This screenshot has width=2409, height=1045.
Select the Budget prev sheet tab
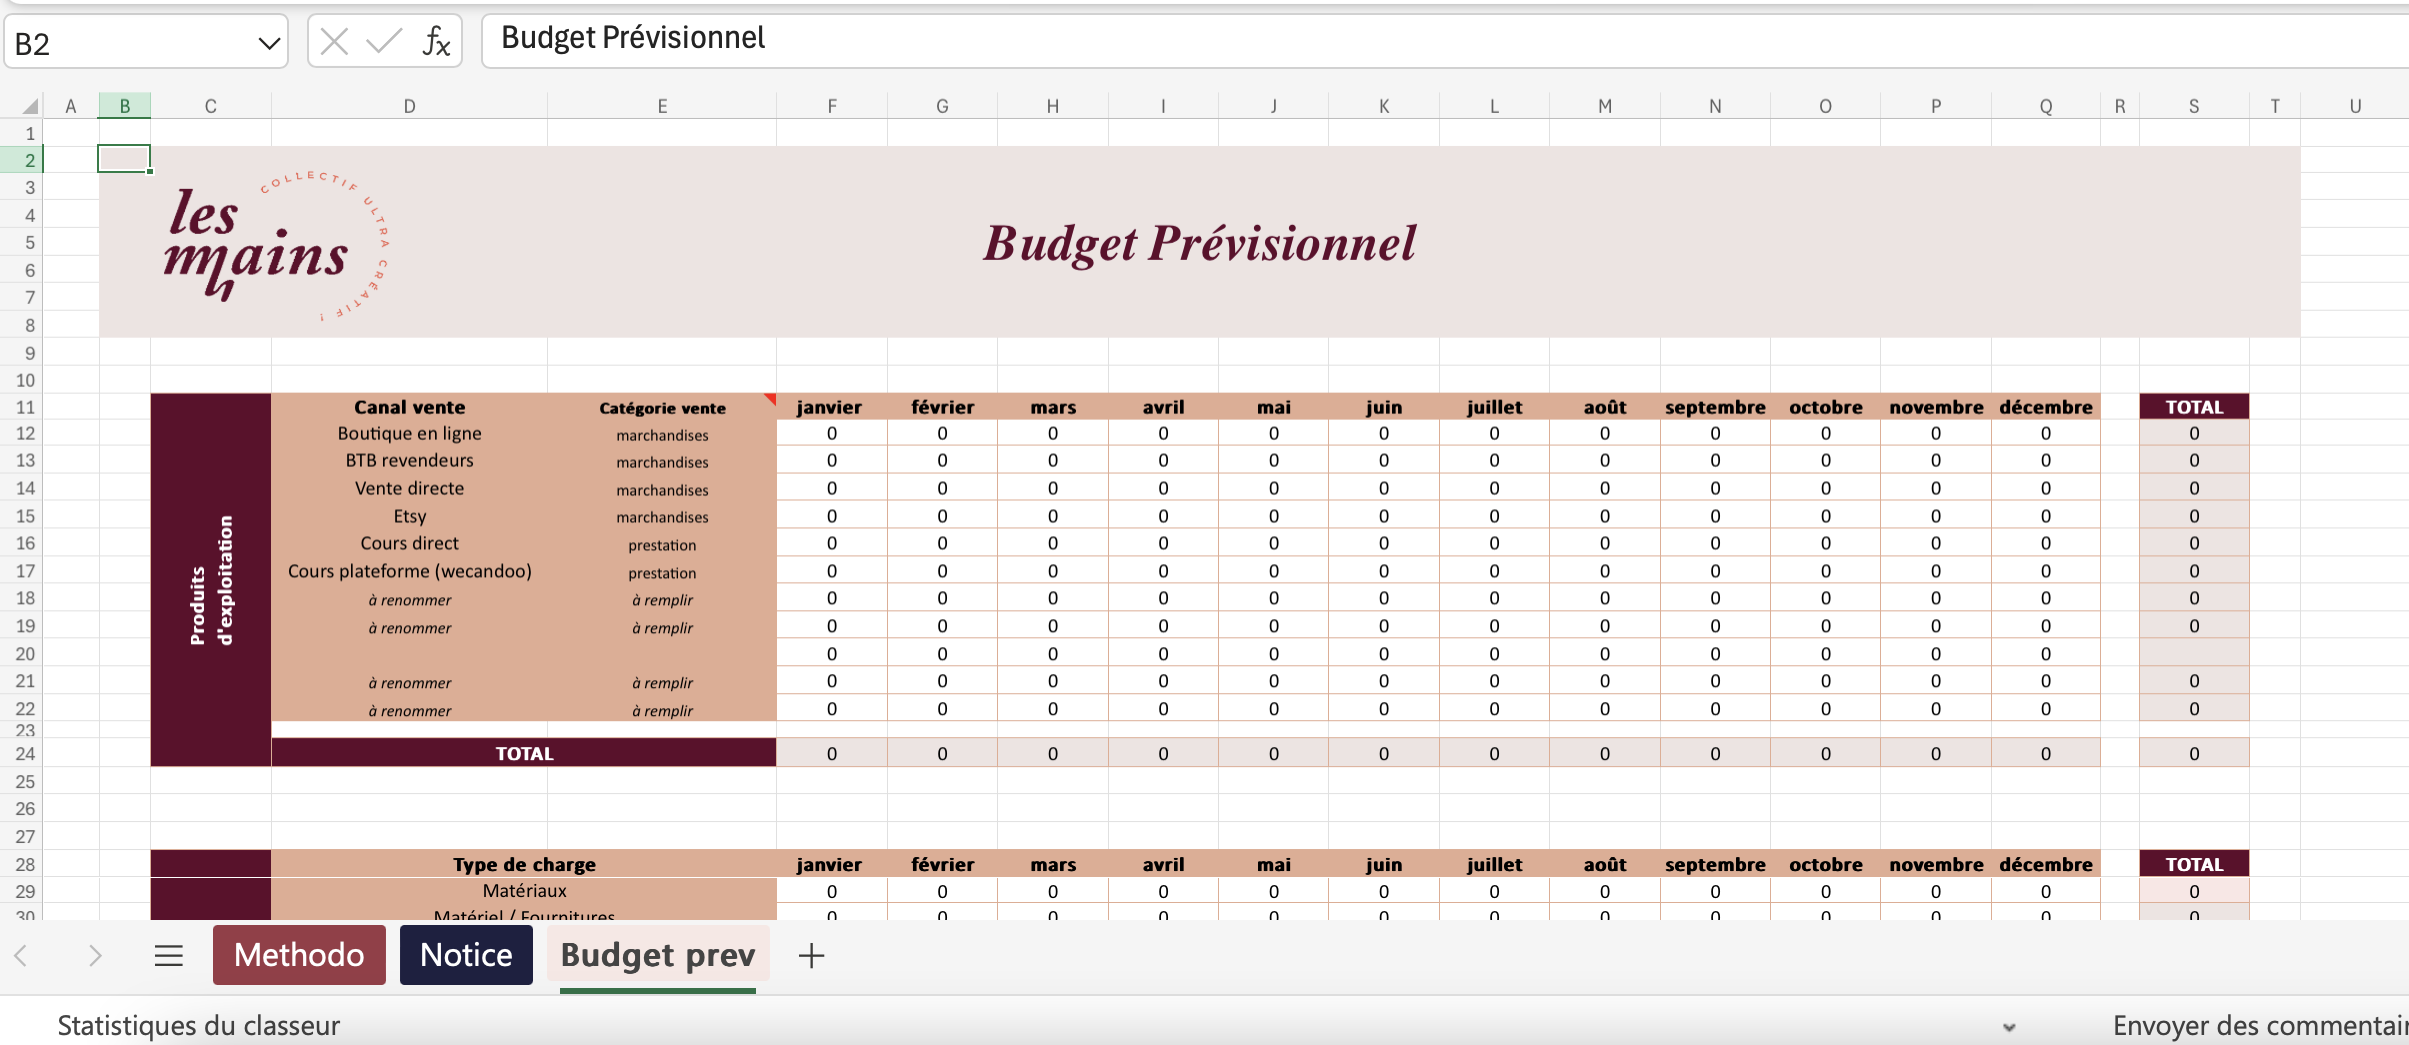[657, 955]
